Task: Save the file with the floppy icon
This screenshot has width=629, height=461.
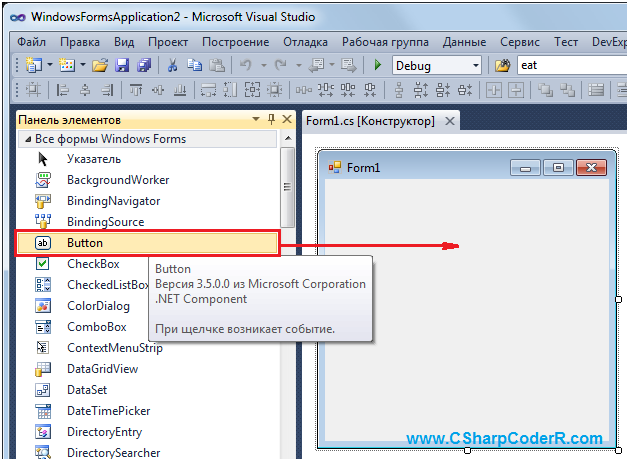Action: pyautogui.click(x=122, y=65)
